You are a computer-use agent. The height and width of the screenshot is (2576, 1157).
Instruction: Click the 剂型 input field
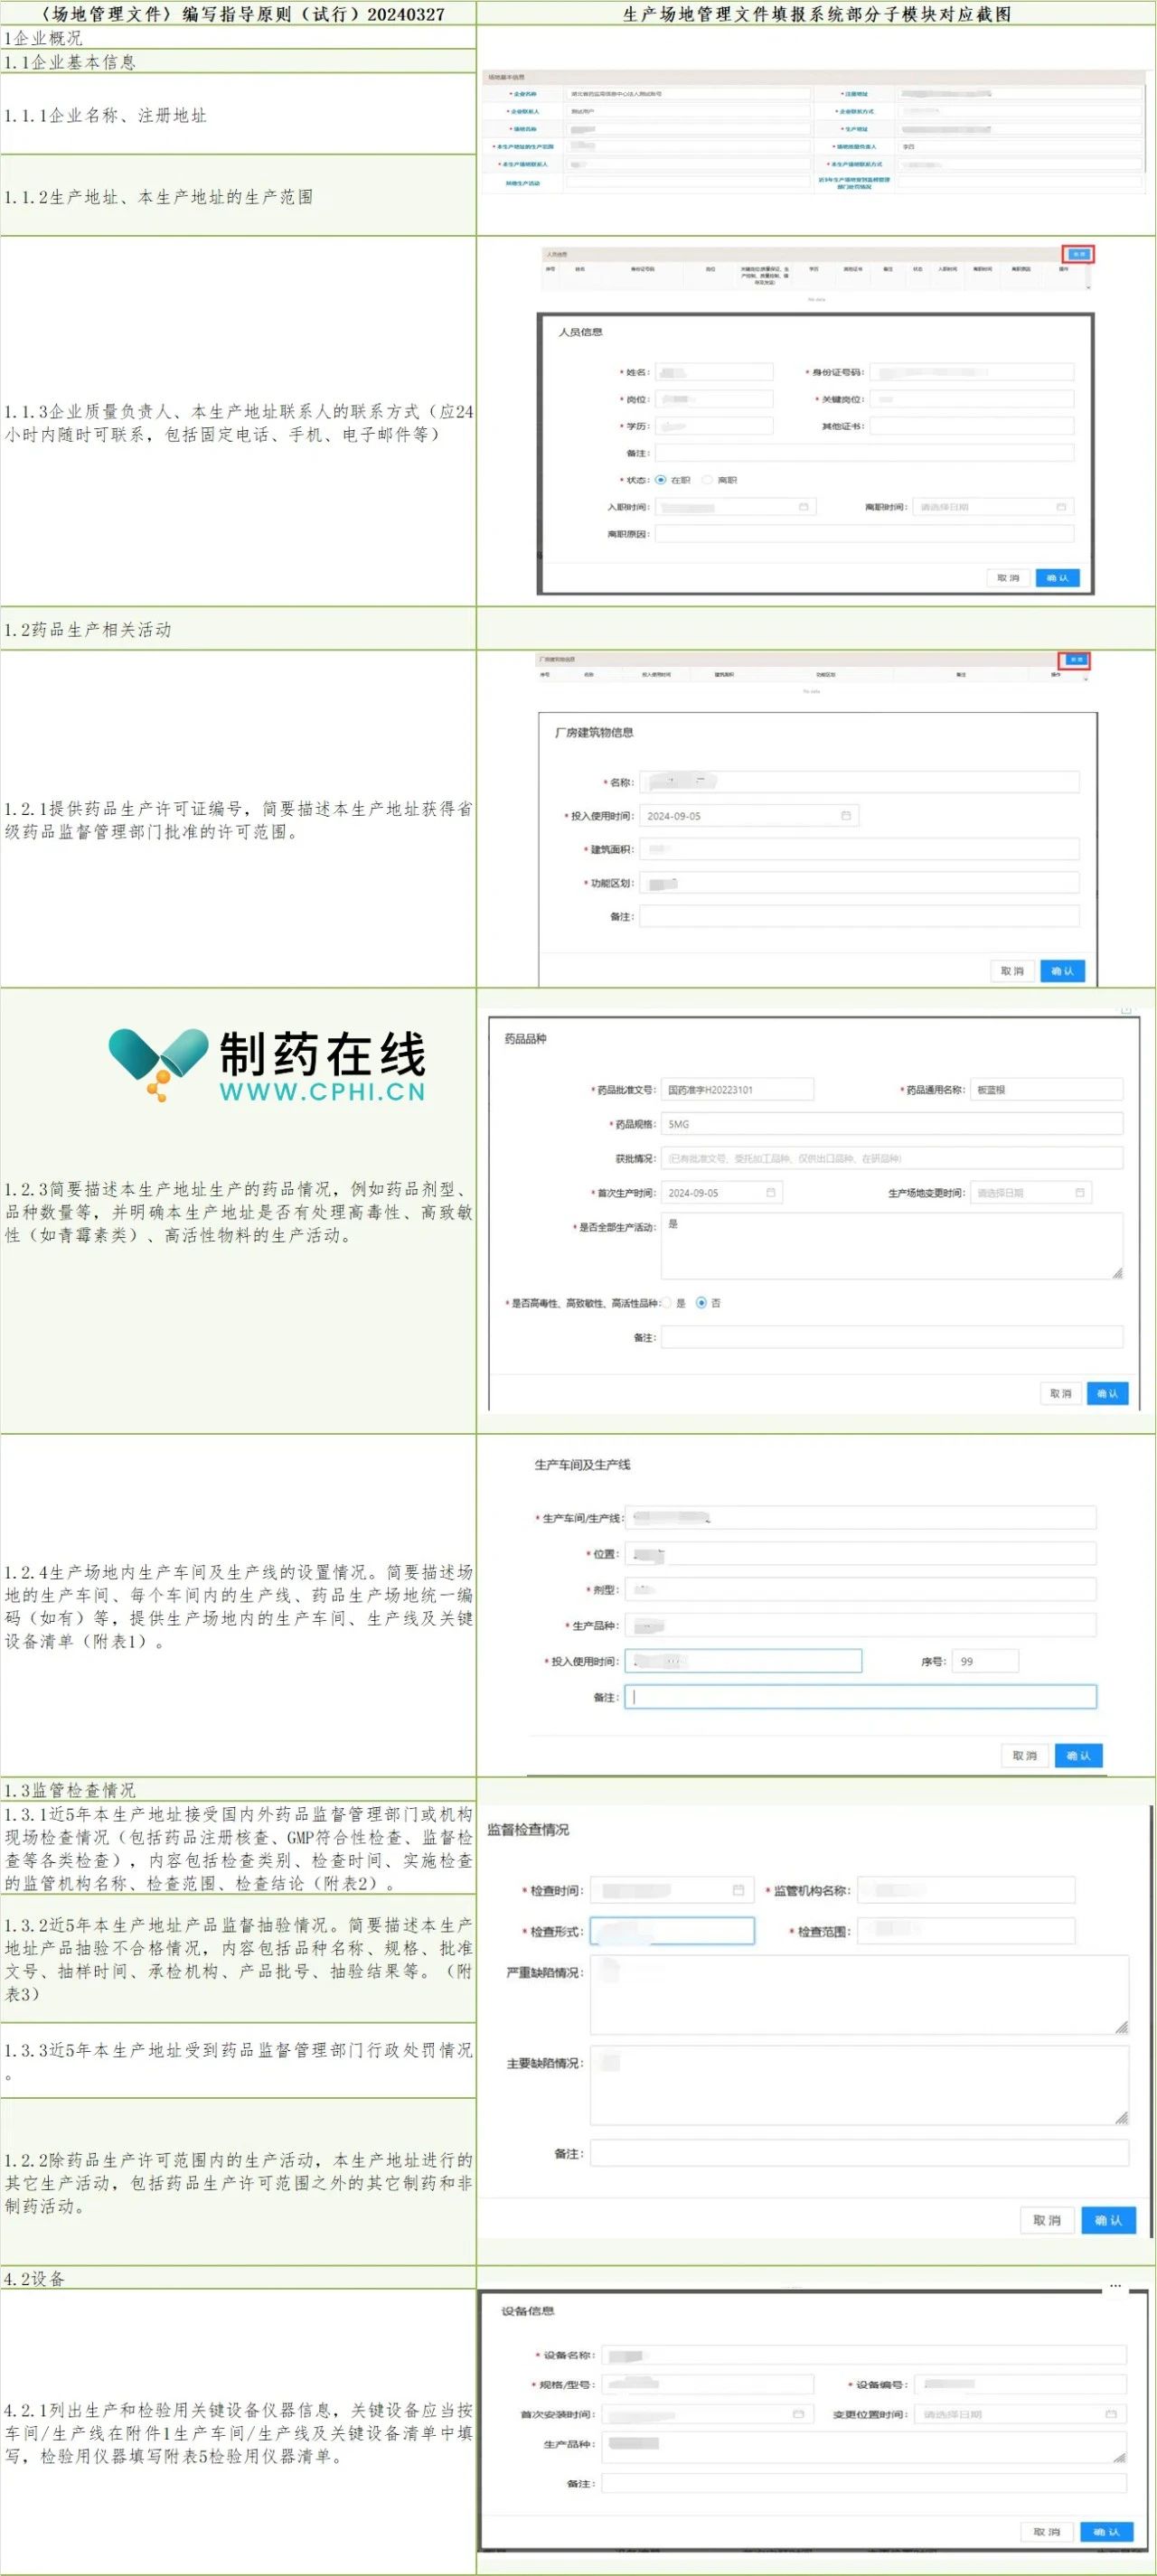tap(860, 1589)
